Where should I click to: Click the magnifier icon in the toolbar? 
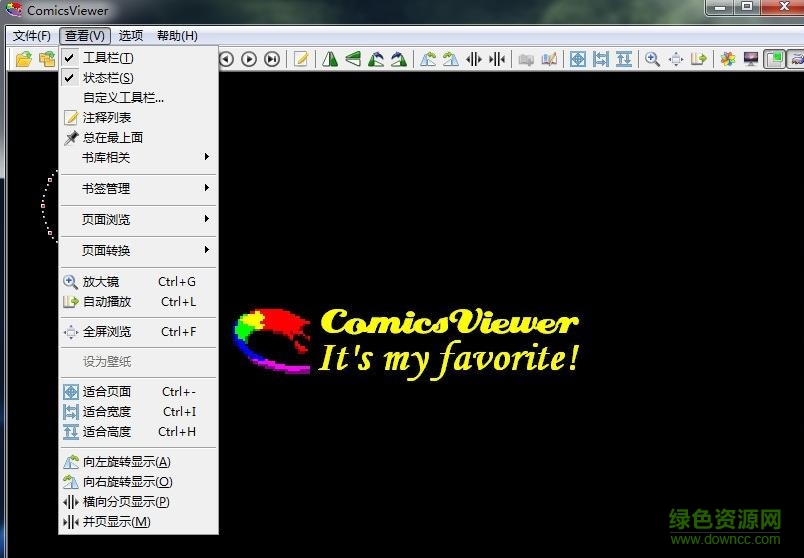652,59
